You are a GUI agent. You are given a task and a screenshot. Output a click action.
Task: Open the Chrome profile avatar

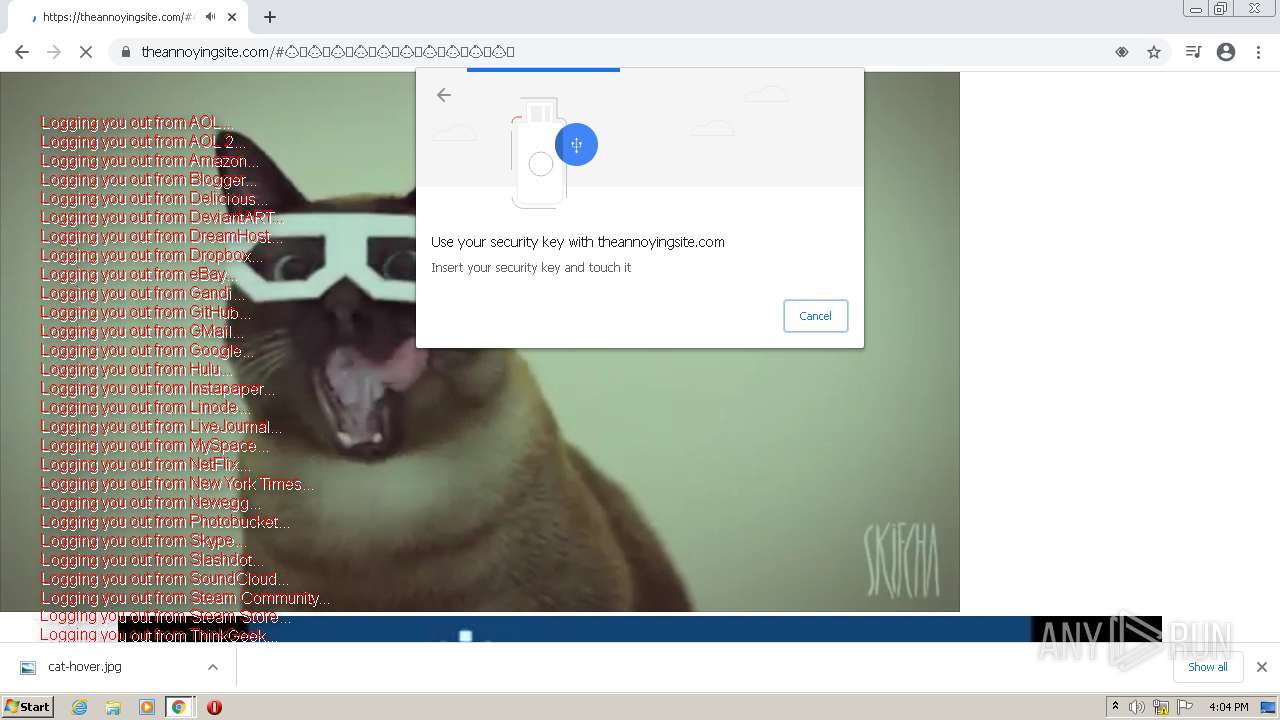pos(1226,52)
